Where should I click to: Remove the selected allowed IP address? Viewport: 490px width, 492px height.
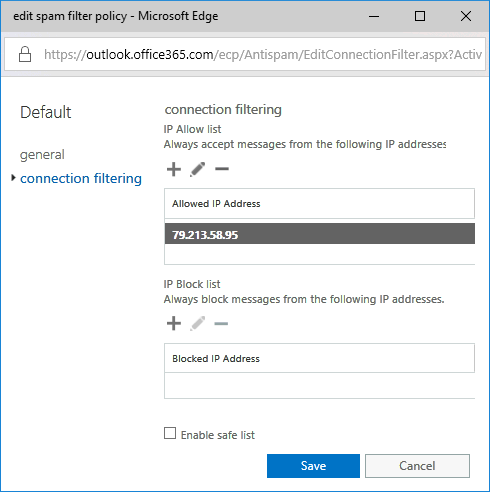222,169
